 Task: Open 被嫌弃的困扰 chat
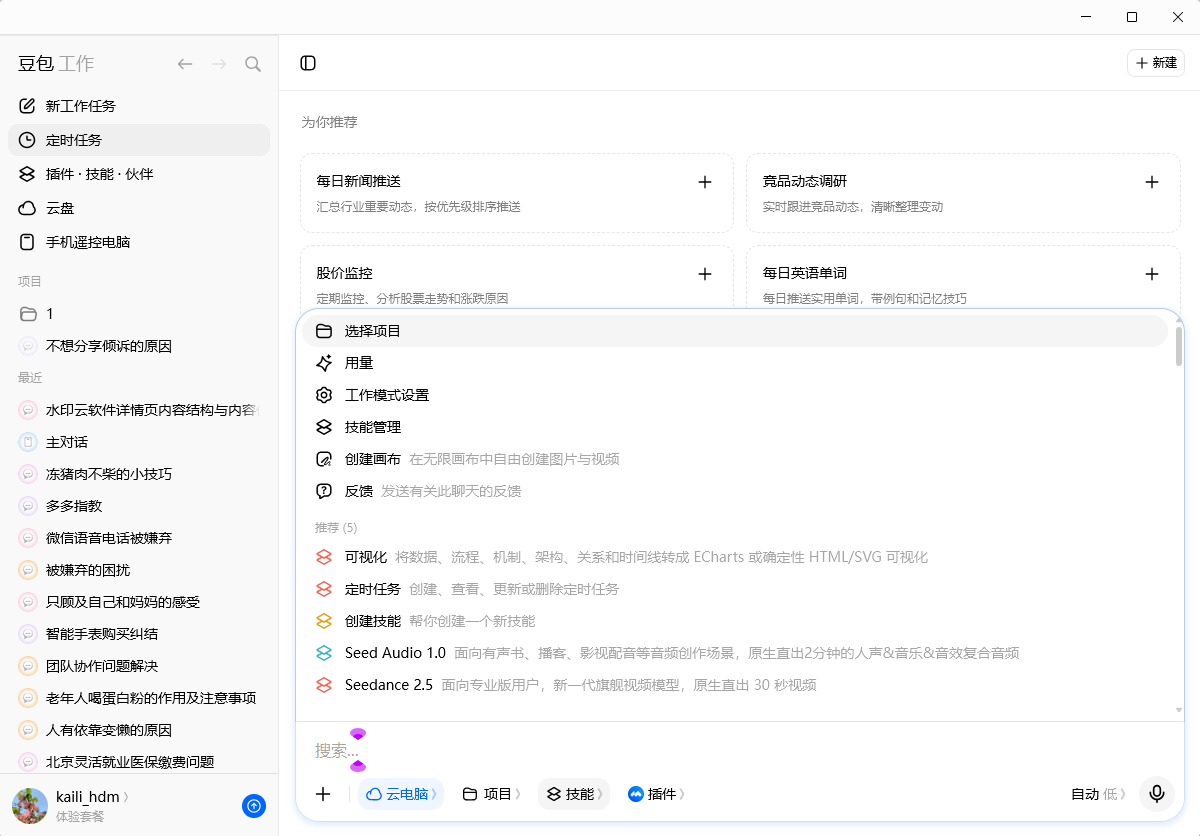pos(139,570)
